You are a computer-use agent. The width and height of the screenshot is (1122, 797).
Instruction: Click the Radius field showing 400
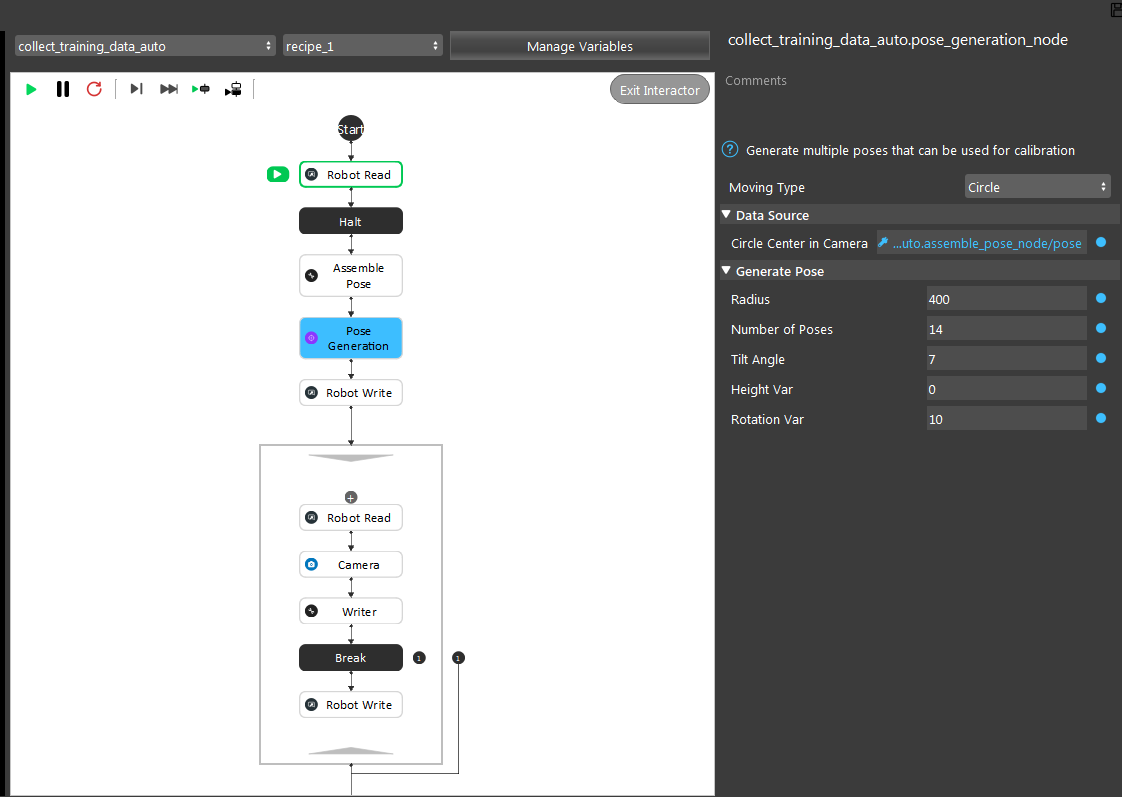[x=1007, y=299]
